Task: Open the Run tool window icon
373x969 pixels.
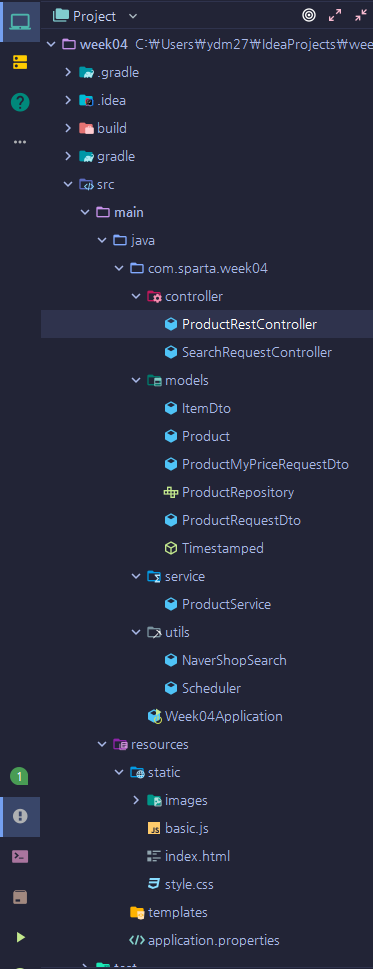Action: point(20,937)
